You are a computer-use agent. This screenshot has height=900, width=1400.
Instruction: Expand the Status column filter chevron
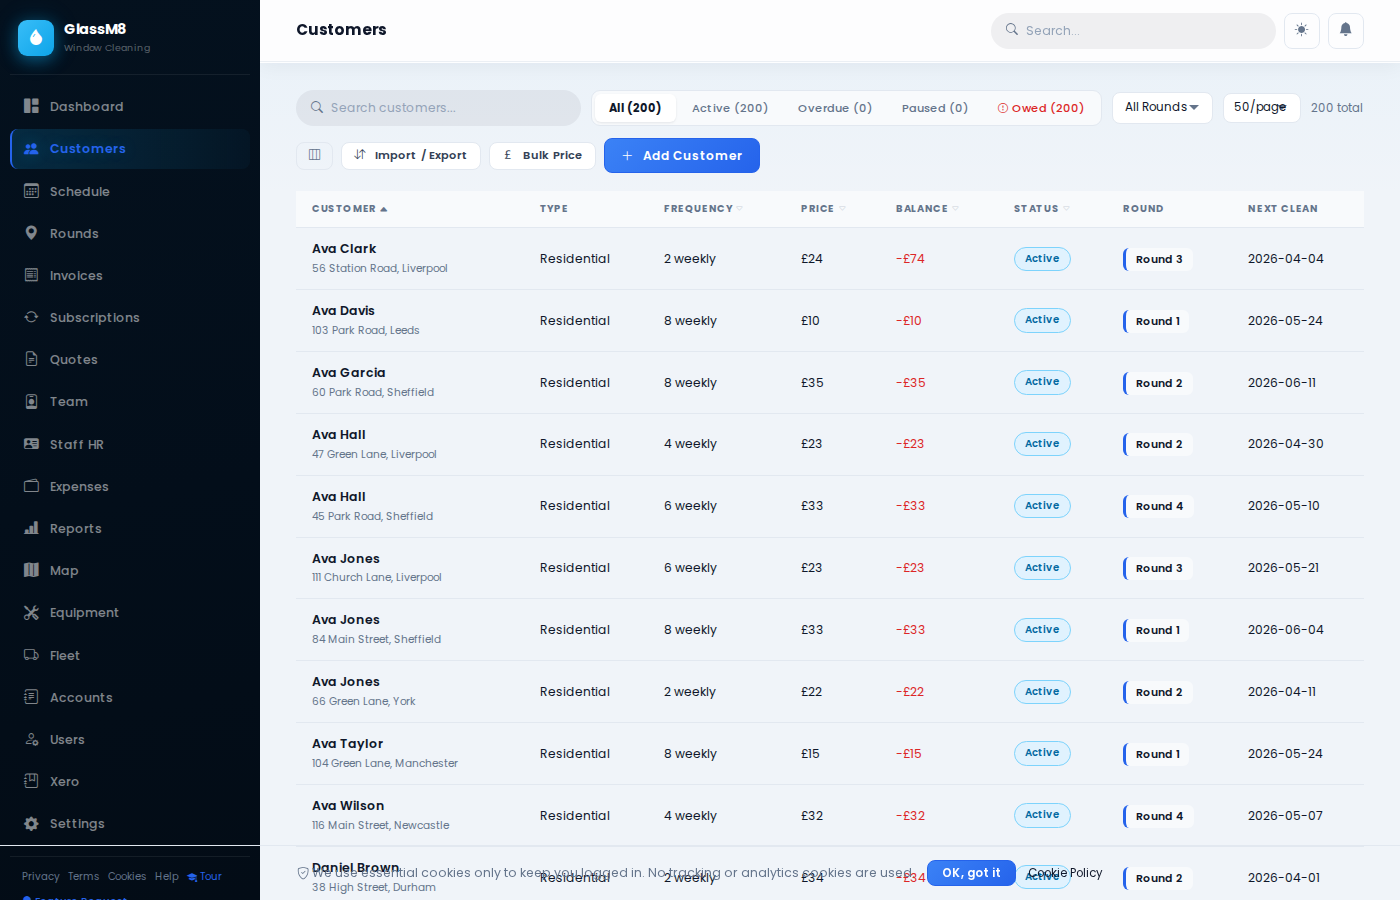click(x=1067, y=208)
